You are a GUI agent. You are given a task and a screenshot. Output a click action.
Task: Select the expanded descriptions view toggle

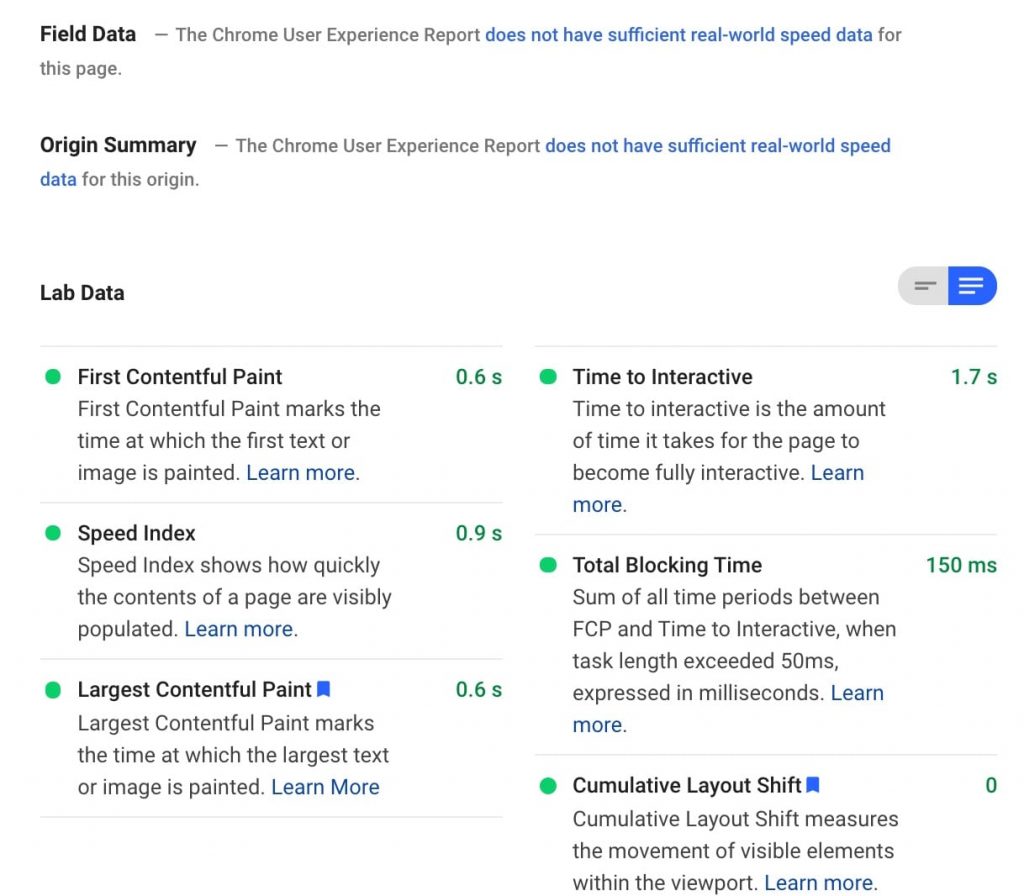(x=970, y=285)
